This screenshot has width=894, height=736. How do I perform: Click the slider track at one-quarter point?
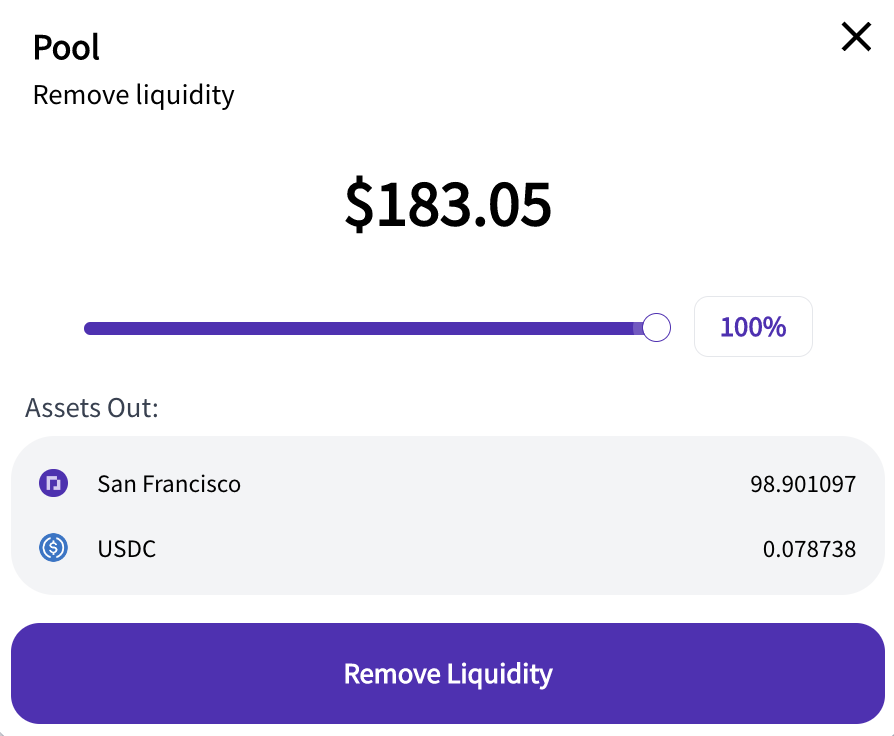pyautogui.click(x=227, y=328)
